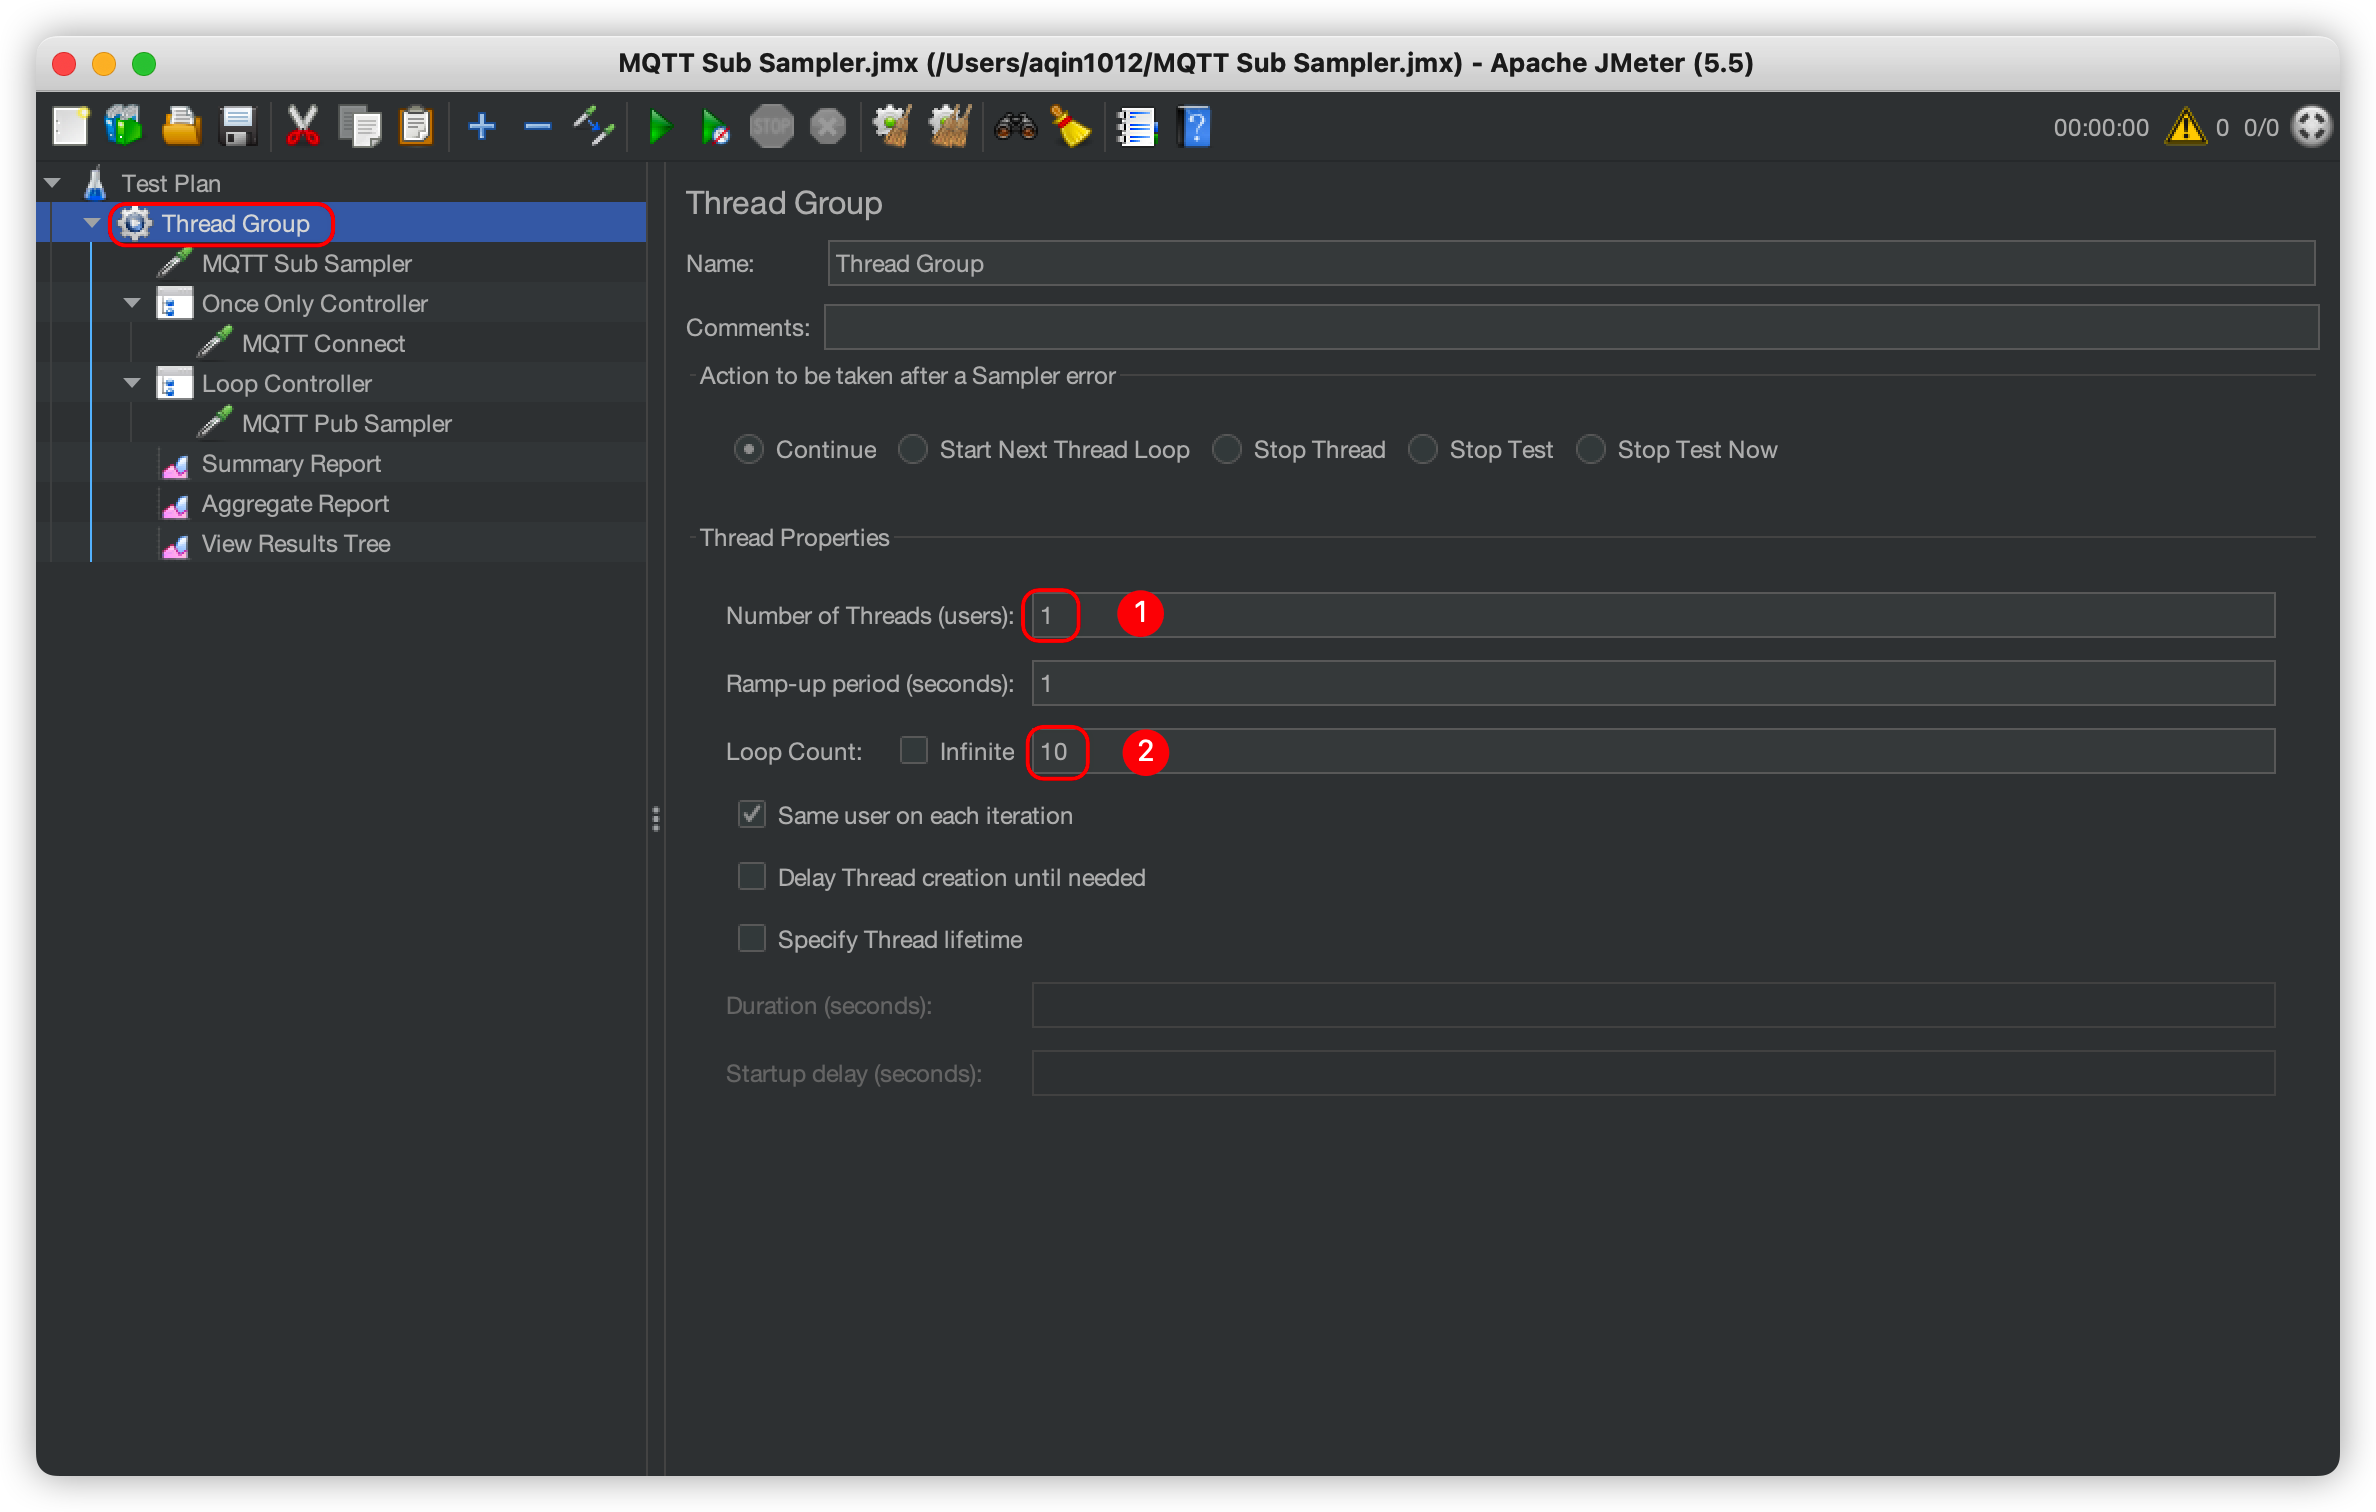Image resolution: width=2376 pixels, height=1512 pixels.
Task: Open View Results Tree
Action: (x=296, y=543)
